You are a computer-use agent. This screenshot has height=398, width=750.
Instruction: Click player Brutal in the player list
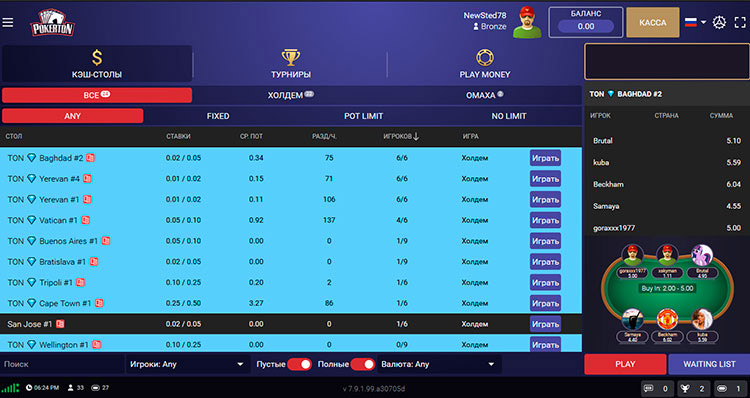click(603, 141)
